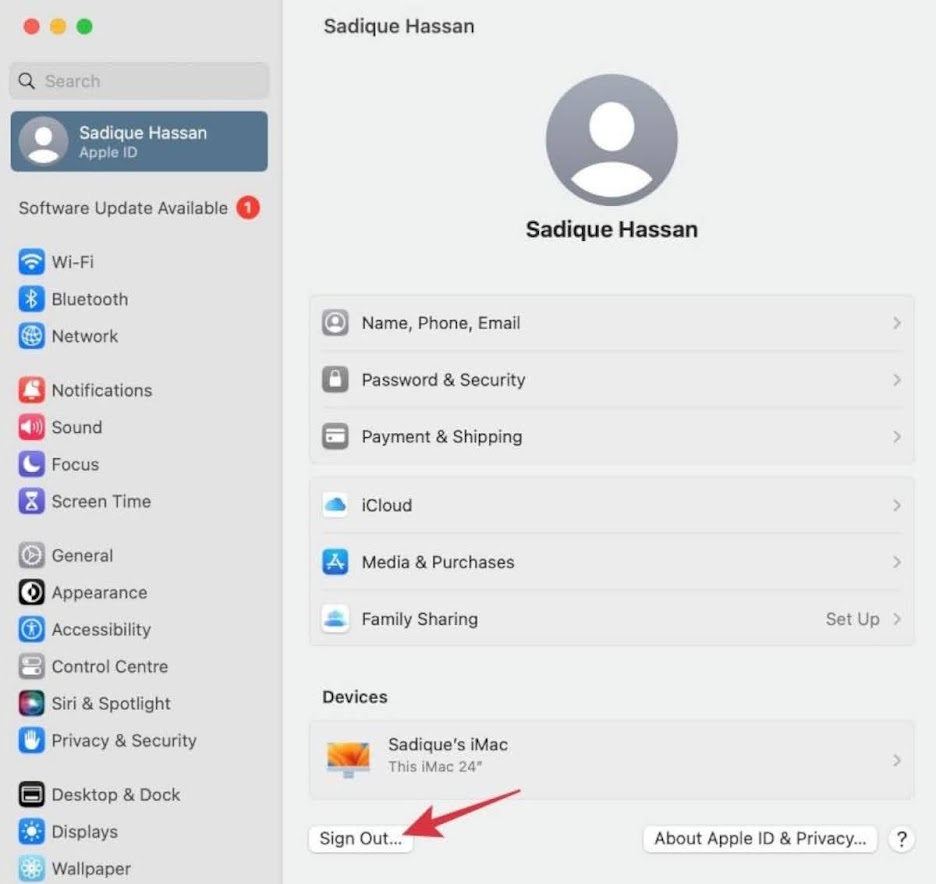Click the green full-screen window button

tap(85, 26)
